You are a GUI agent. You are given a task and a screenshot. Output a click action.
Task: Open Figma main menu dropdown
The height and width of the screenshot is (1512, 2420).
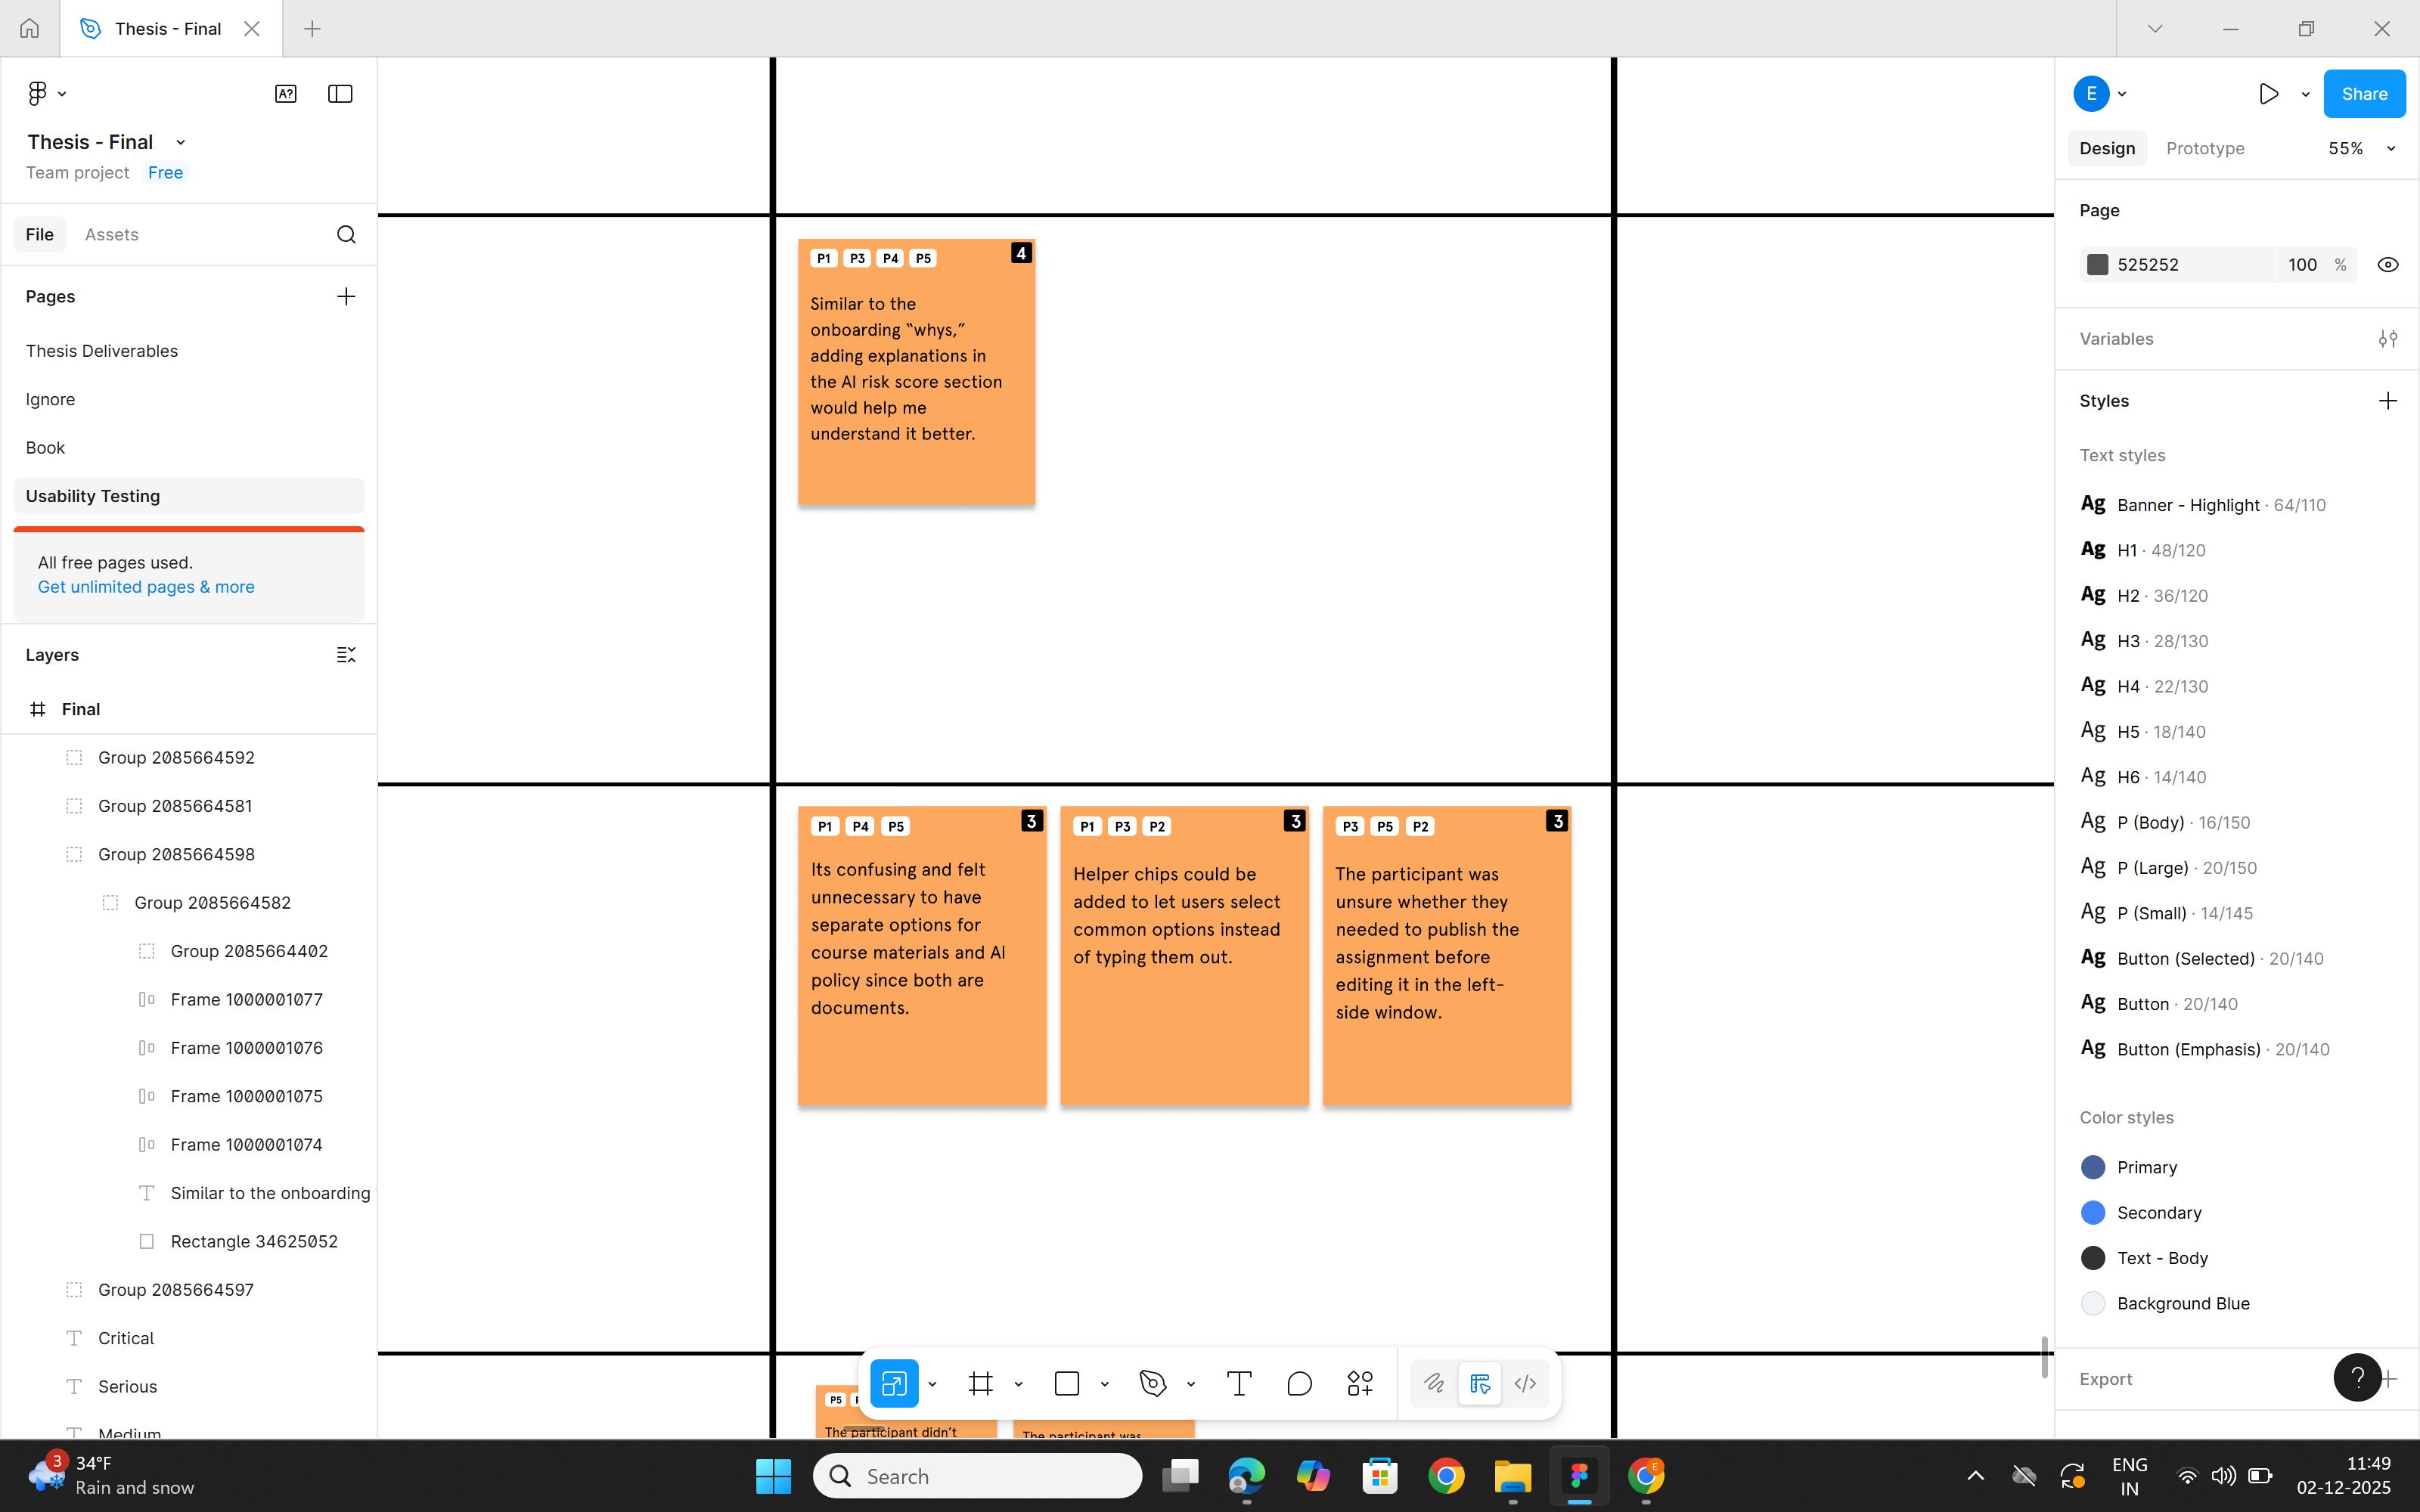pyautogui.click(x=45, y=94)
